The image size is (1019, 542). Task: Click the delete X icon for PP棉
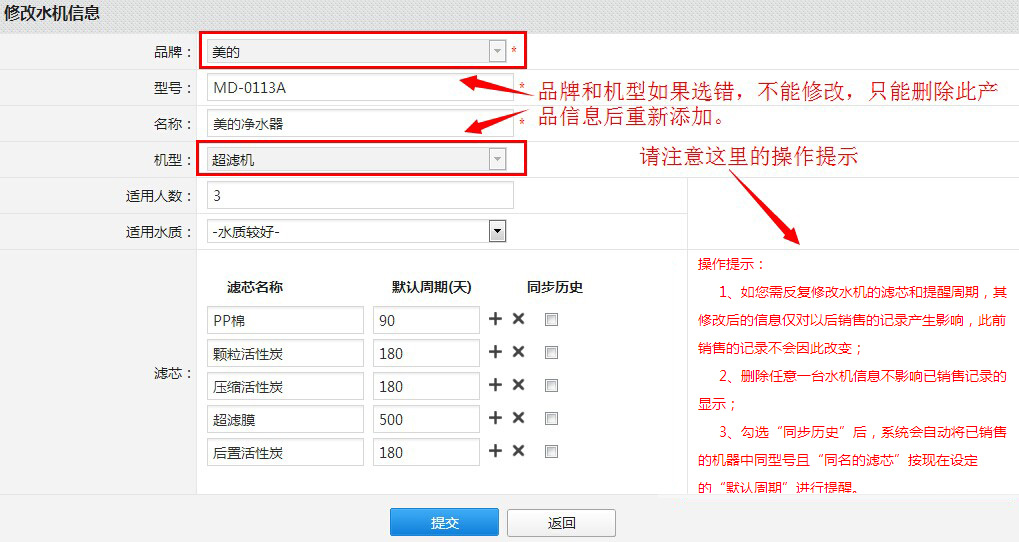518,319
